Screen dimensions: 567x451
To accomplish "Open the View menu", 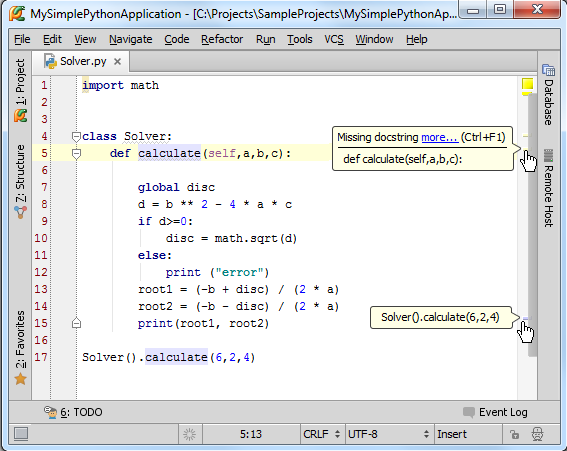I will pos(85,39).
